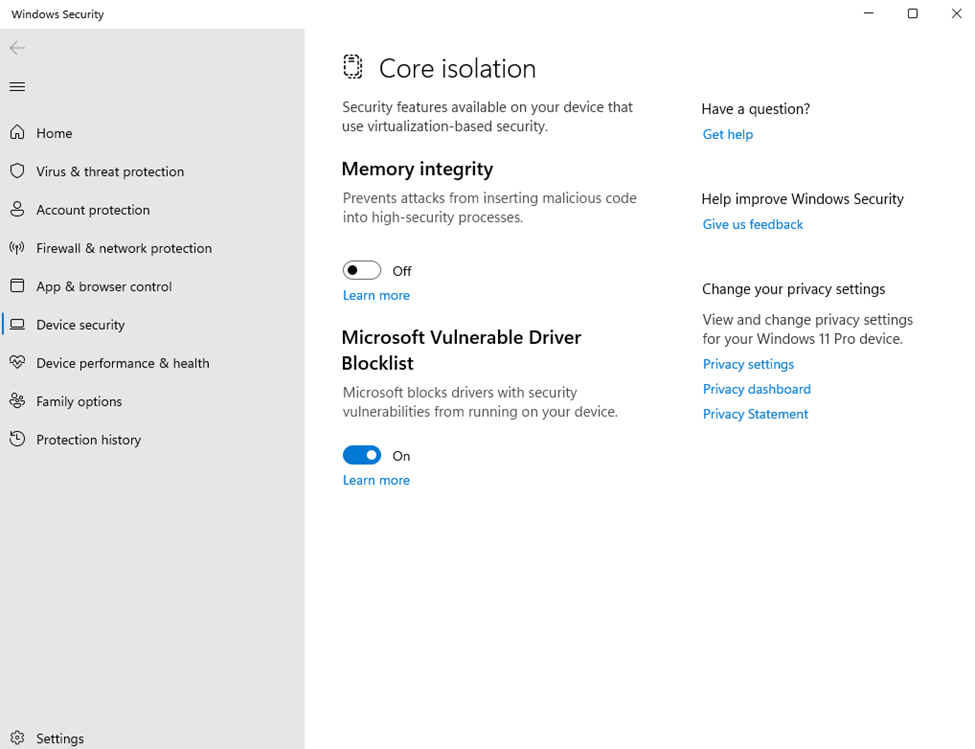The image size is (975, 749).
Task: Click the 'Have a question?' text
Action: pyautogui.click(x=756, y=109)
